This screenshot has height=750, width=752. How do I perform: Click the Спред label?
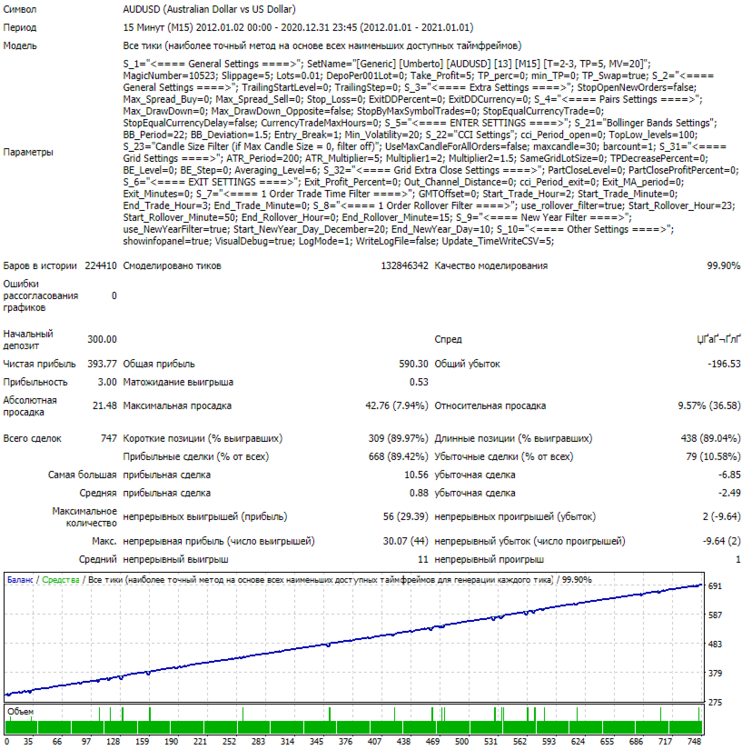[448, 339]
